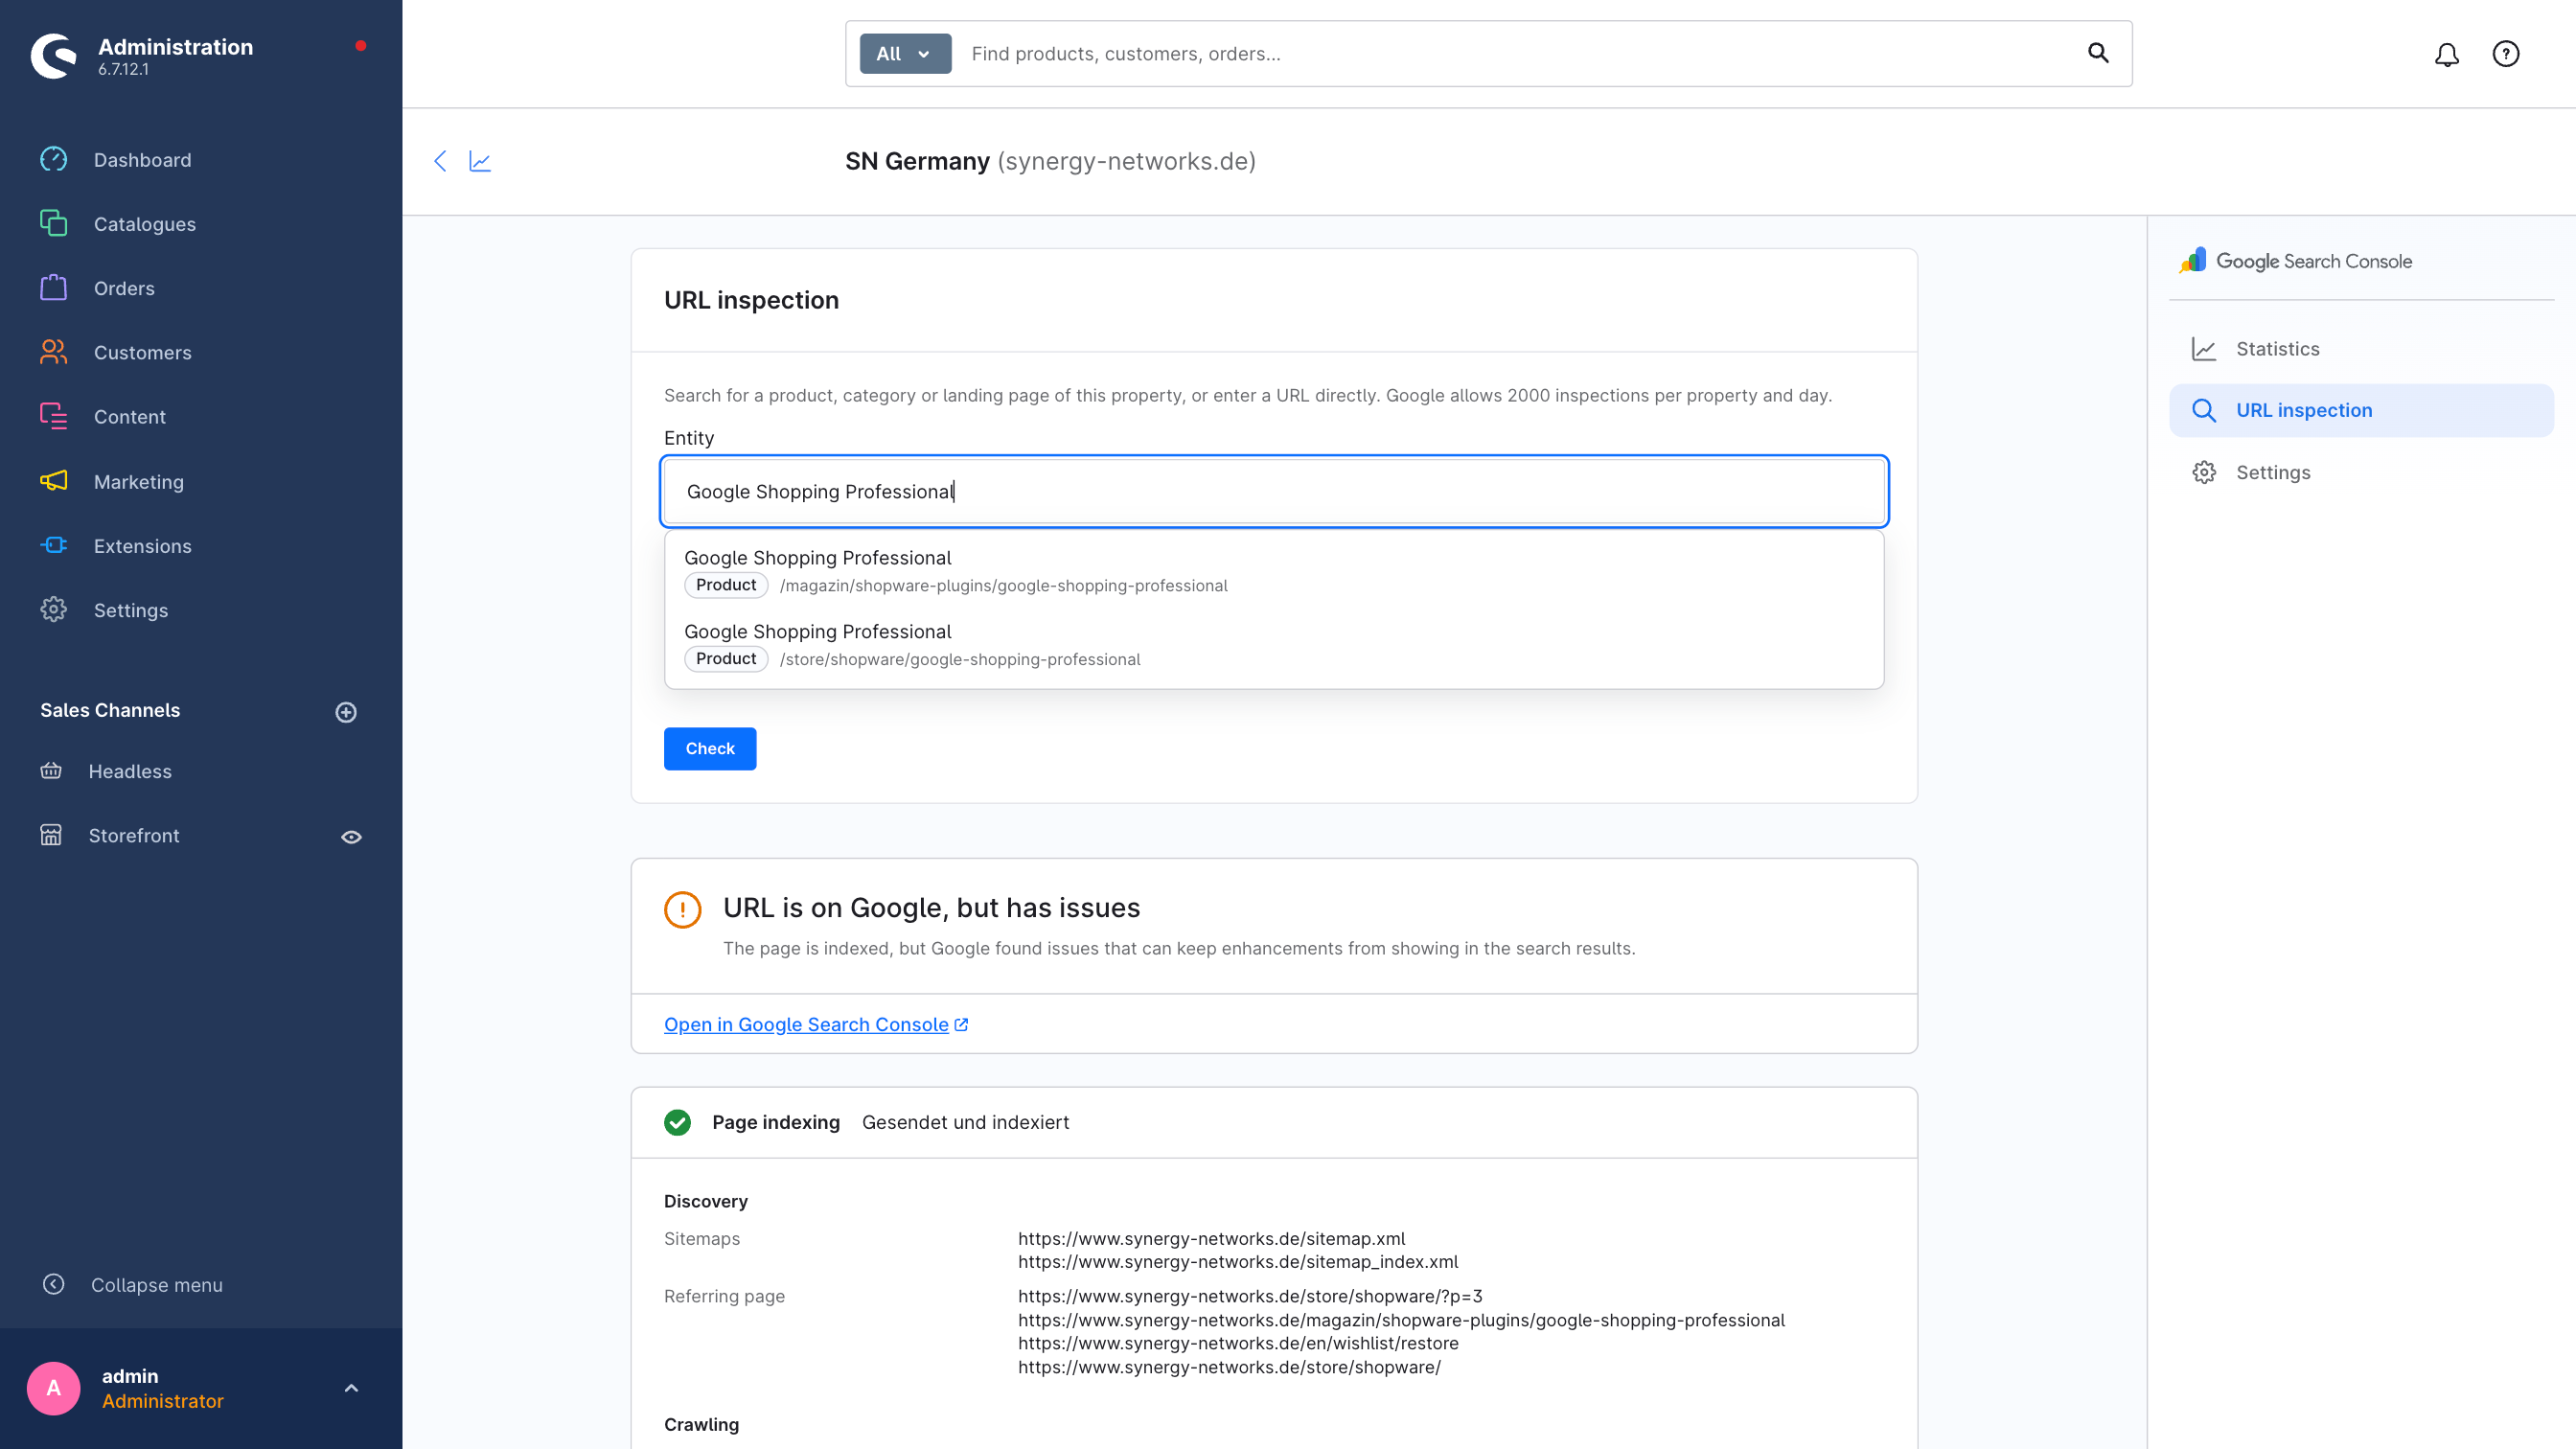This screenshot has width=2576, height=1449.
Task: Choose the magazin/shopware-plugins product suggestion
Action: click(x=1274, y=571)
